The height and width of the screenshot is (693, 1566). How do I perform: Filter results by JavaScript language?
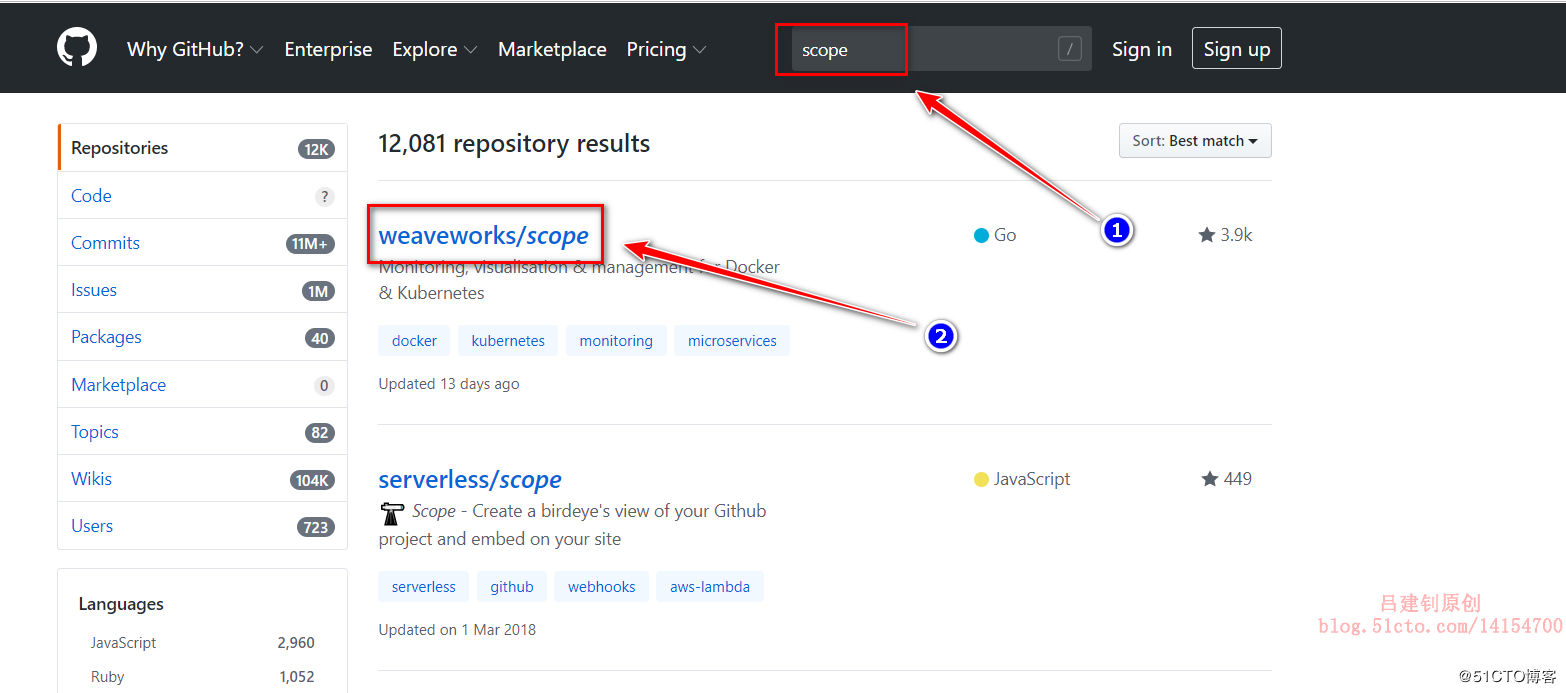point(203,643)
